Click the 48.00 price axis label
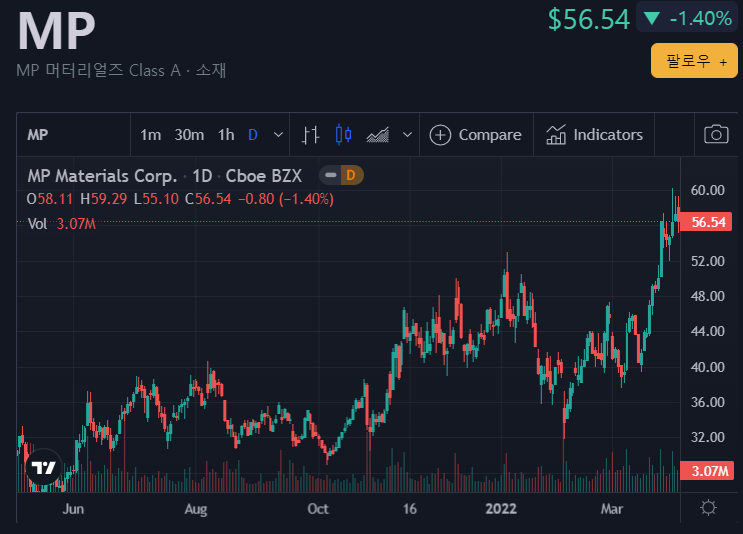Screen dimensions: 743x534 pos(707,296)
